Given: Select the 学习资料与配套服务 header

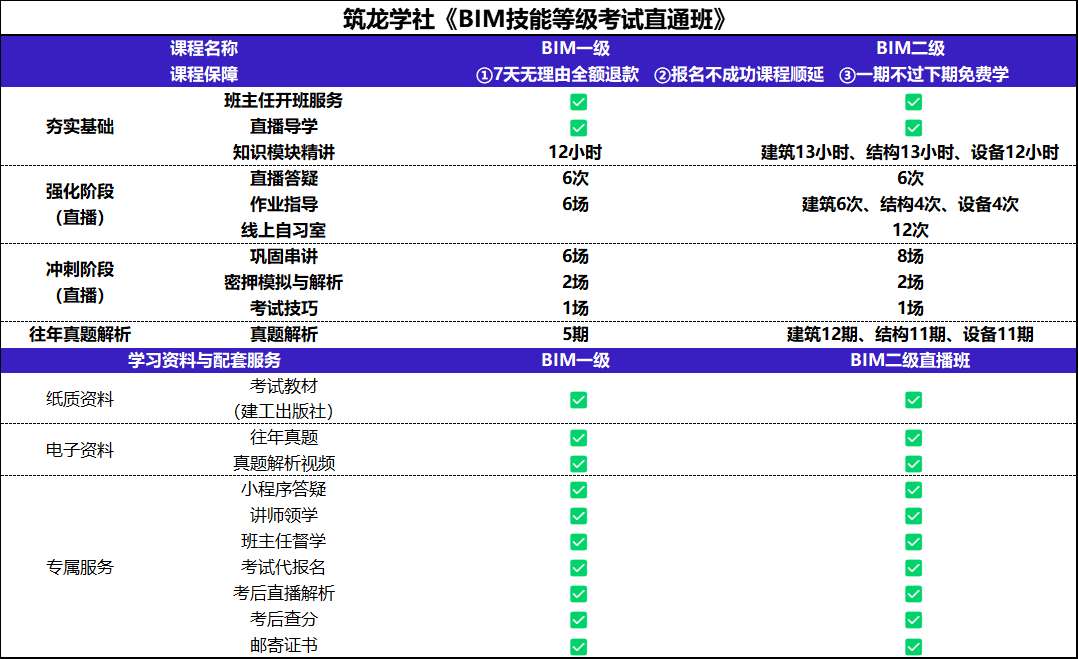Looking at the screenshot, I should coord(204,360).
